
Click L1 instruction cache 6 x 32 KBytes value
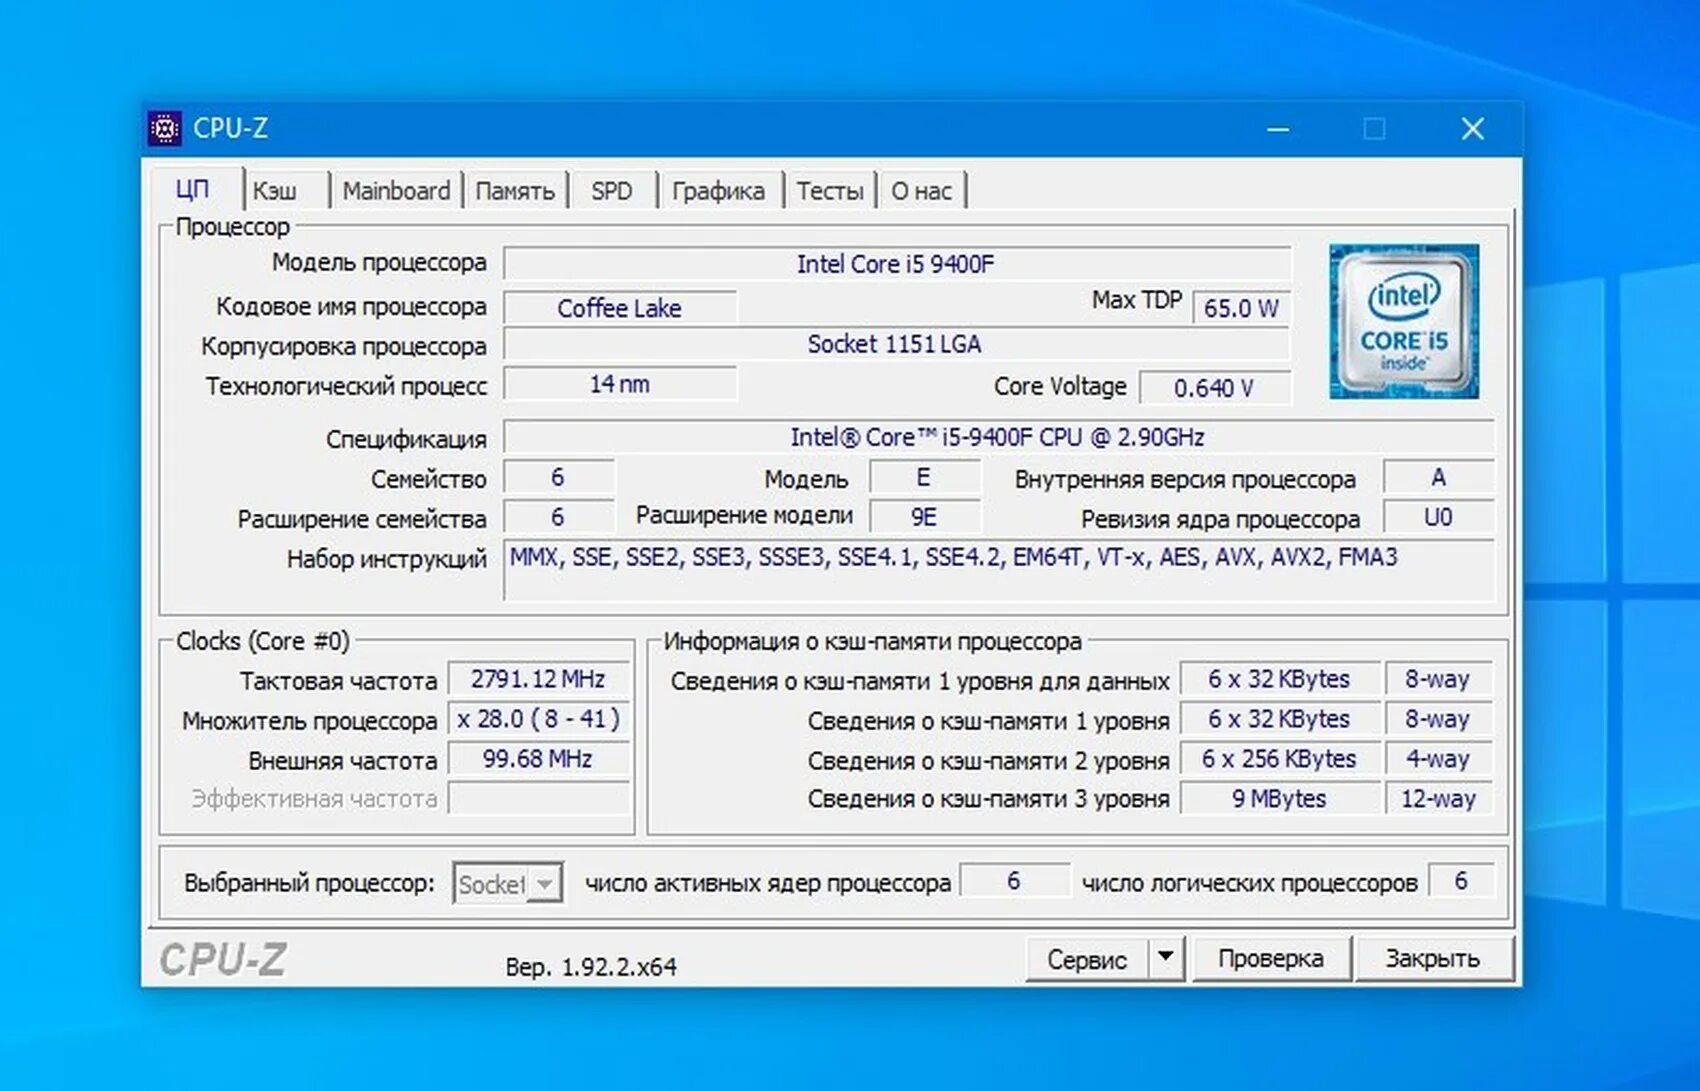(x=1279, y=719)
